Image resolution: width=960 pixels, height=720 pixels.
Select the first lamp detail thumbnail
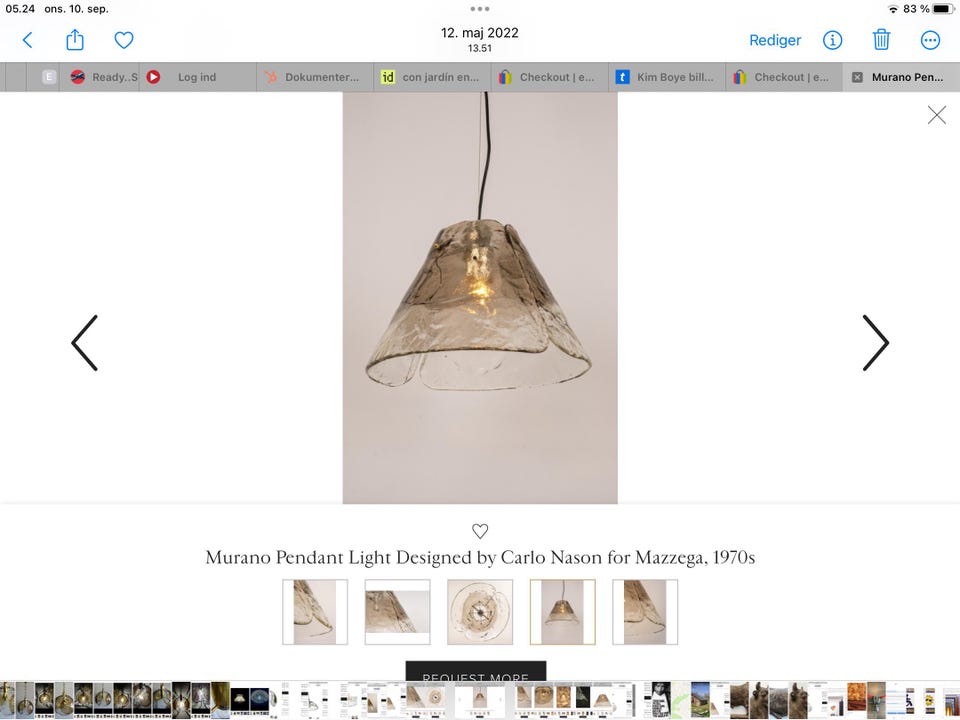(315, 612)
